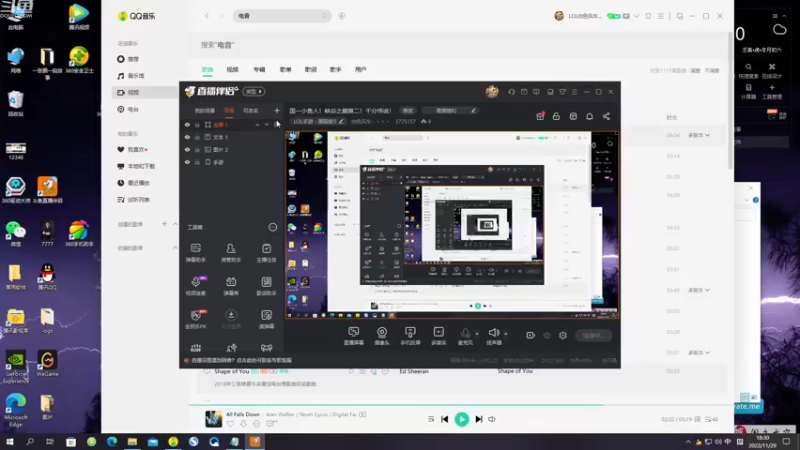Open 最近播放 in QQ Music sidebar
Screen dimensions: 800x450
click(138, 183)
